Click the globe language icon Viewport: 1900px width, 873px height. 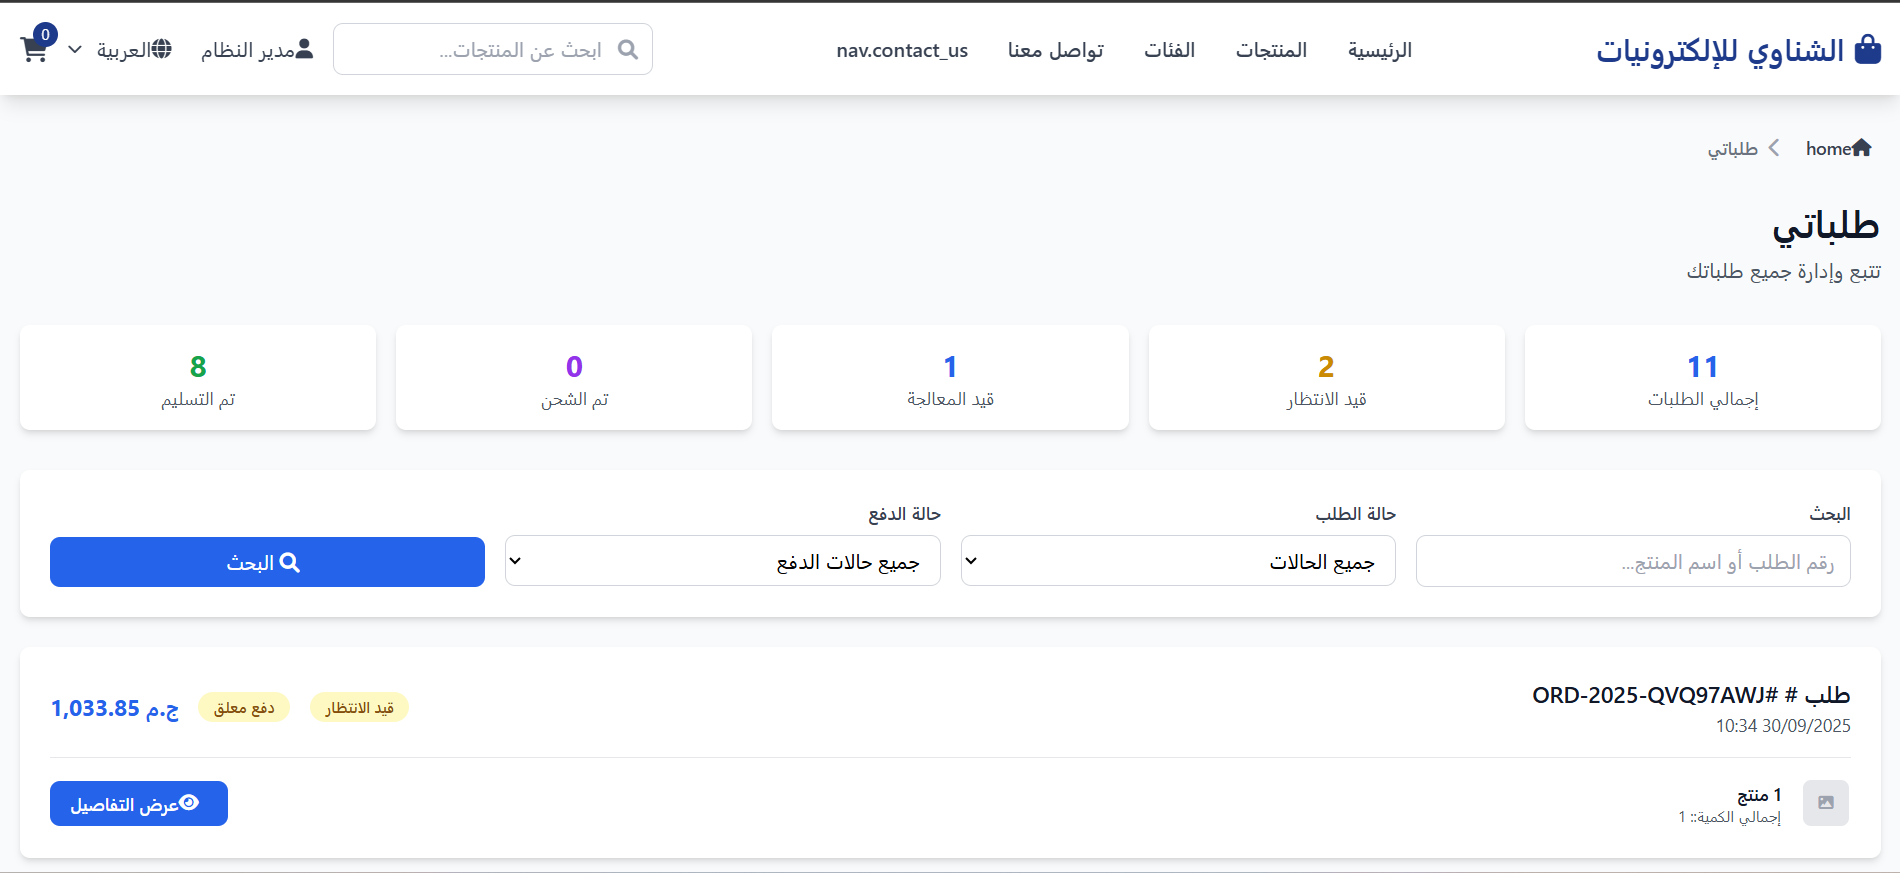pyautogui.click(x=161, y=49)
